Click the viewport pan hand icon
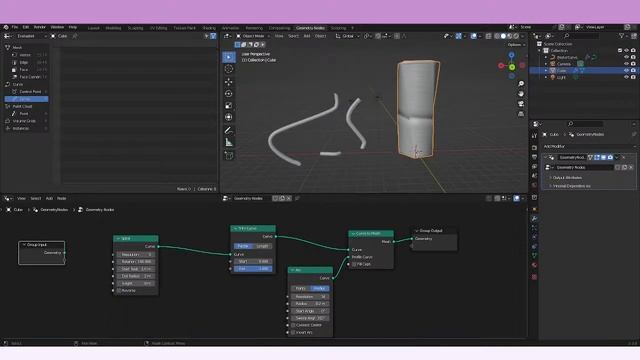 [521, 94]
